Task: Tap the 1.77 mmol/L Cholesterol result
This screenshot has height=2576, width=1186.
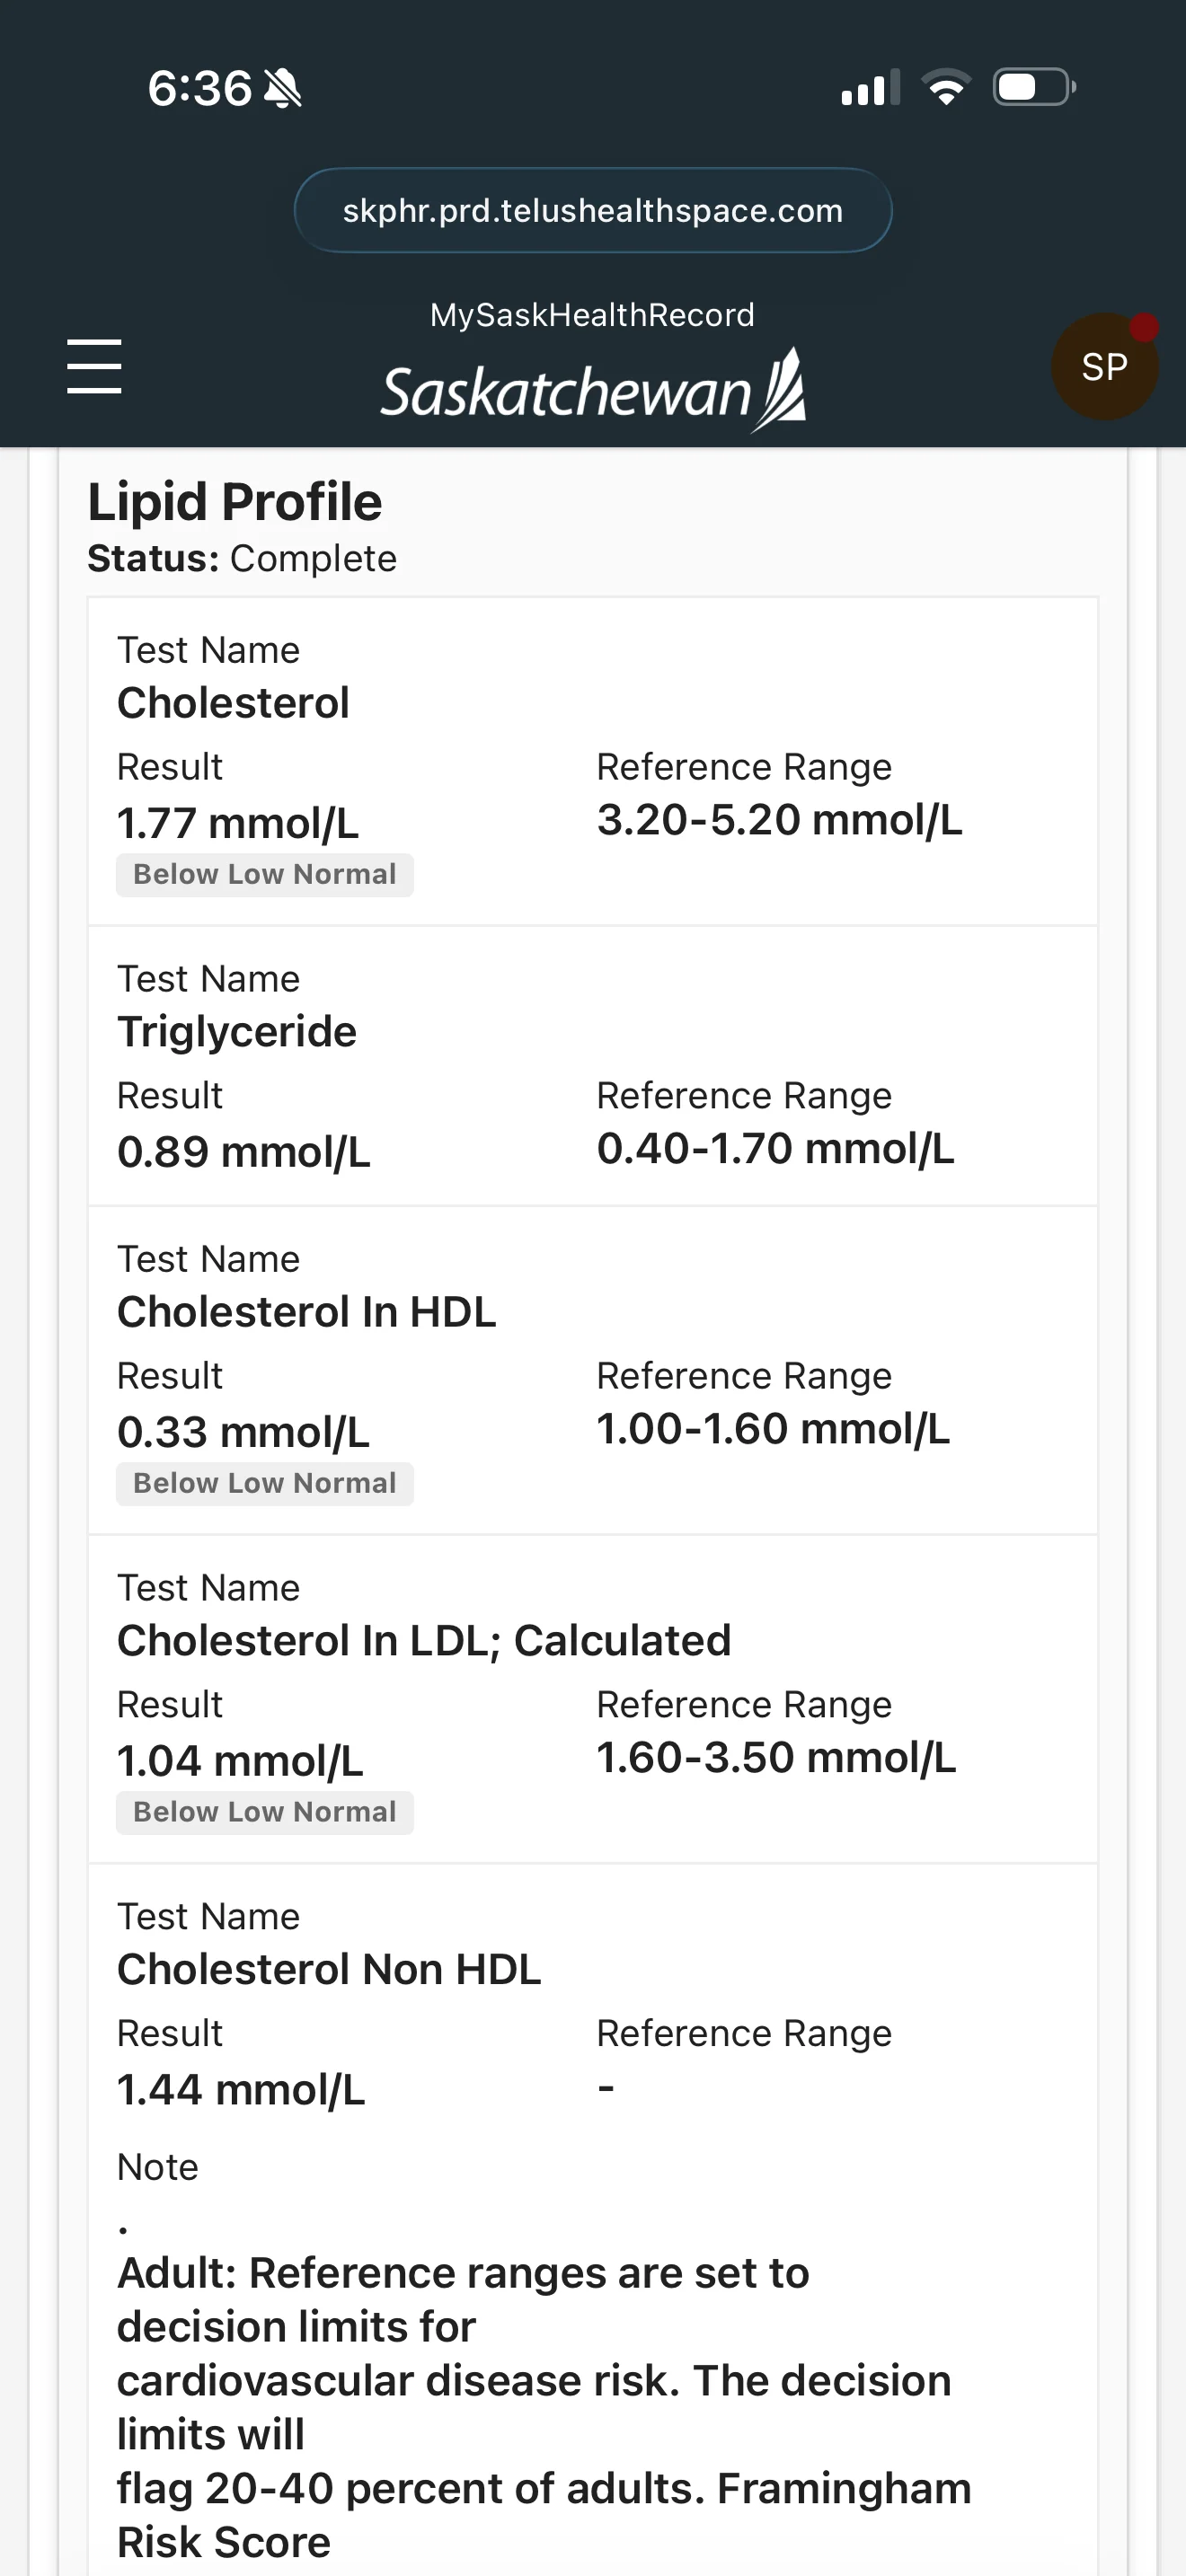Action: [x=238, y=824]
